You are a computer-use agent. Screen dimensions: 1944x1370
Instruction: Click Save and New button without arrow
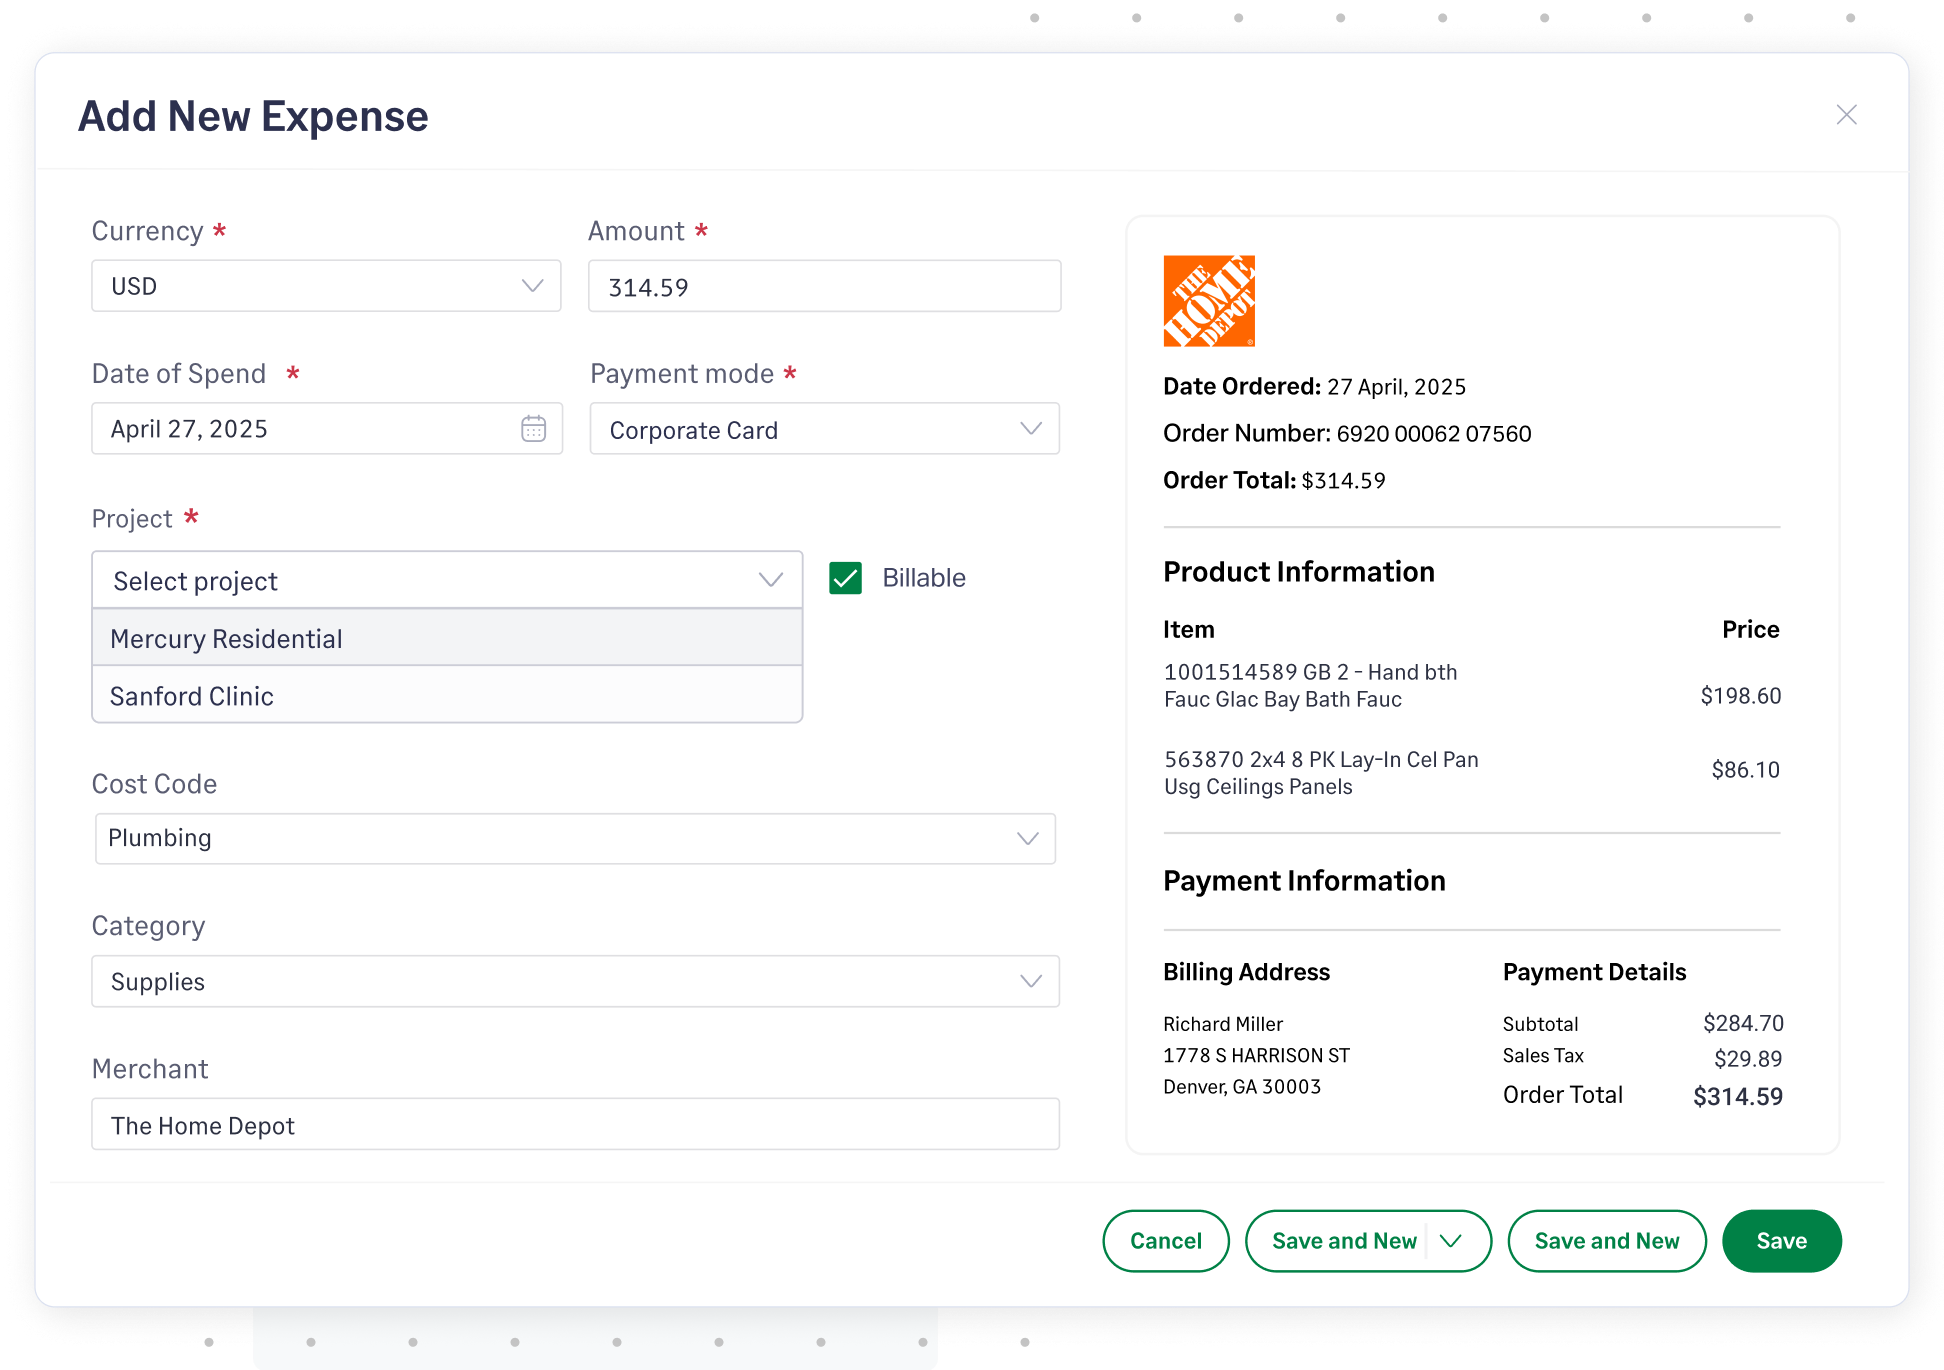click(1606, 1241)
